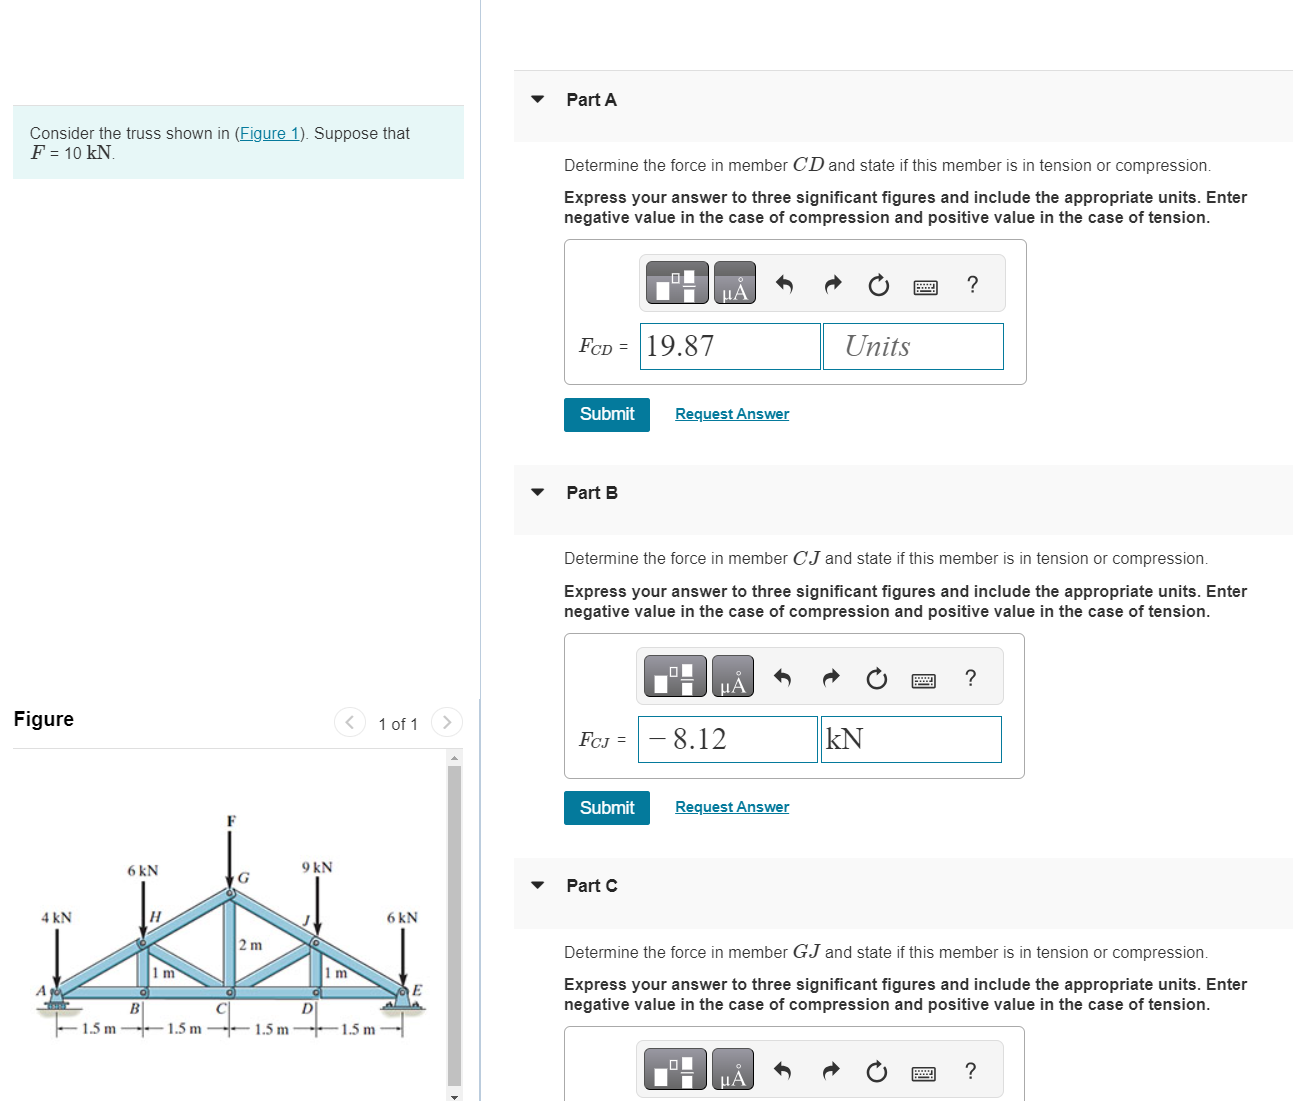Click the help question mark in Part A toolbar
Viewport: 1311px width, 1101px height.
pyautogui.click(x=972, y=285)
